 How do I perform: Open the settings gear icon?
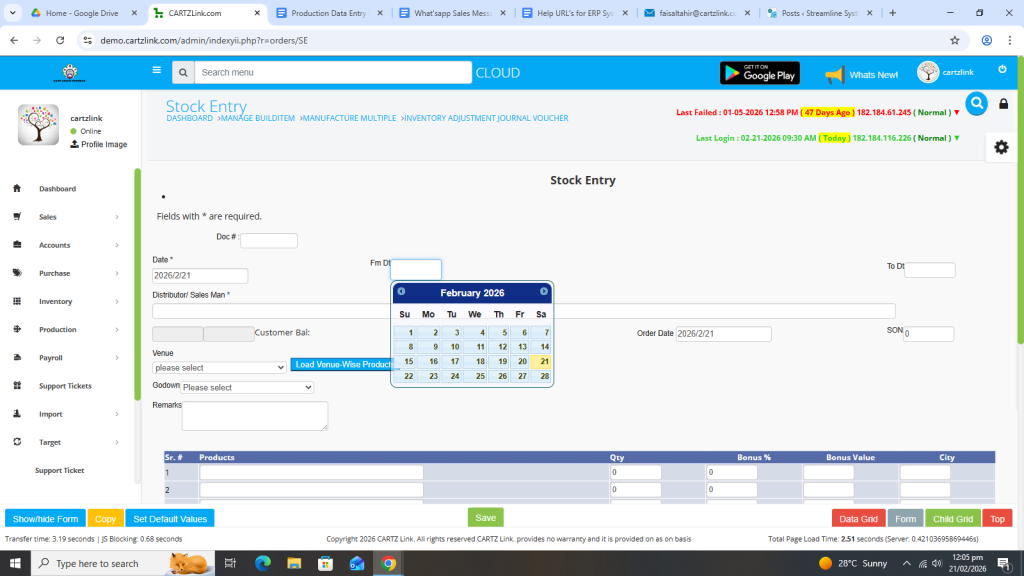click(1001, 147)
